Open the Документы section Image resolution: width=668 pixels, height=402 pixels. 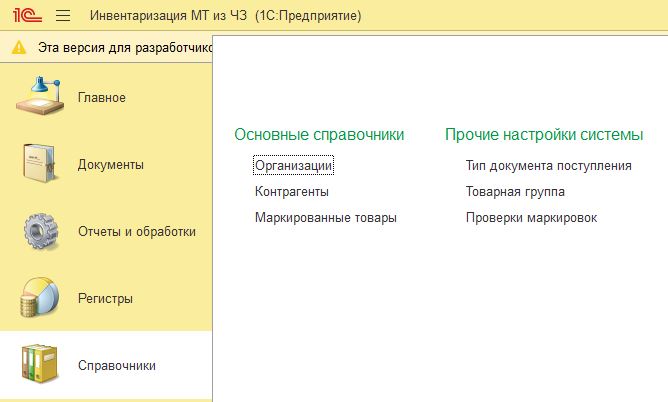111,164
